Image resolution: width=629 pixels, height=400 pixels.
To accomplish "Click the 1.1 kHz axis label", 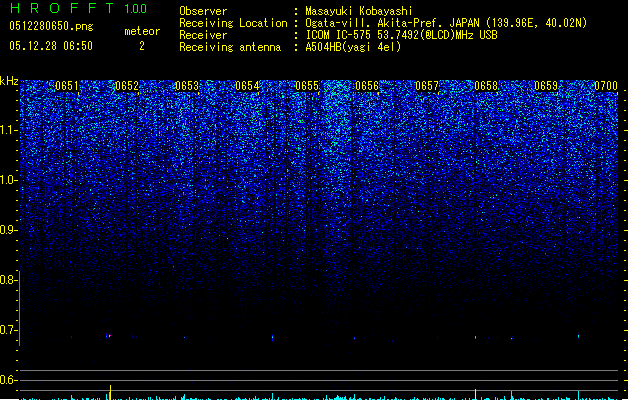I will (8, 130).
